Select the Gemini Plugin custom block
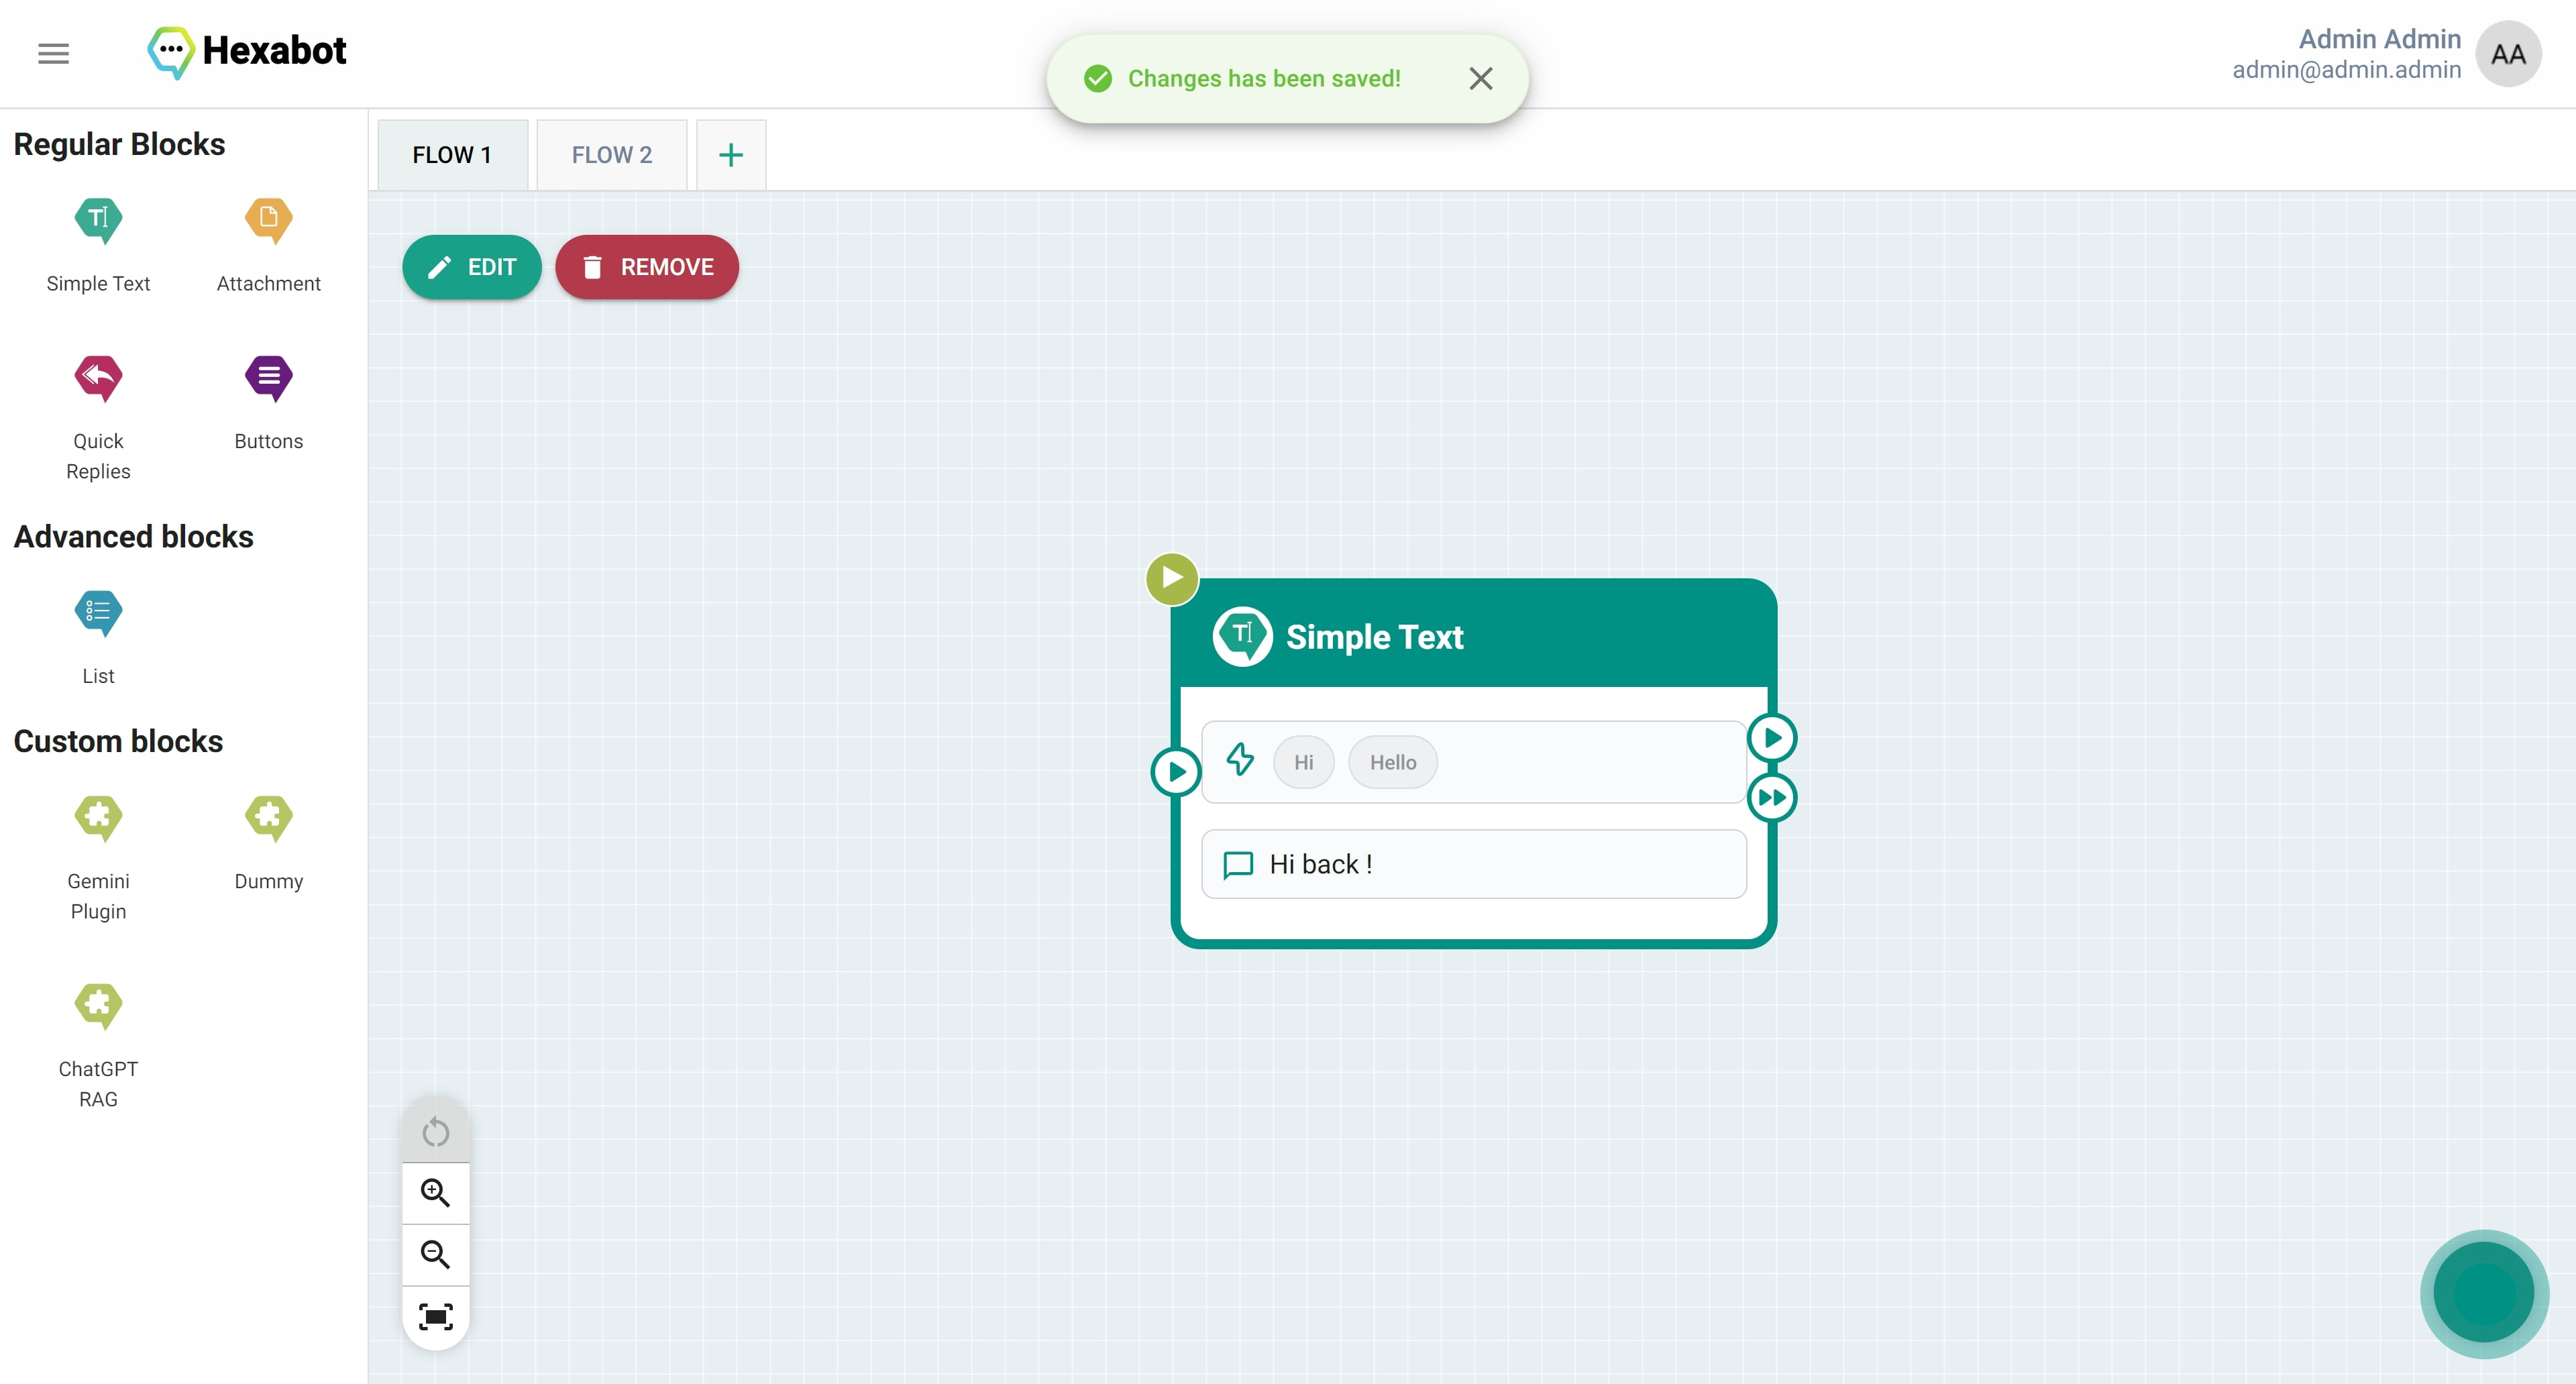The height and width of the screenshot is (1384, 2576). pyautogui.click(x=98, y=817)
